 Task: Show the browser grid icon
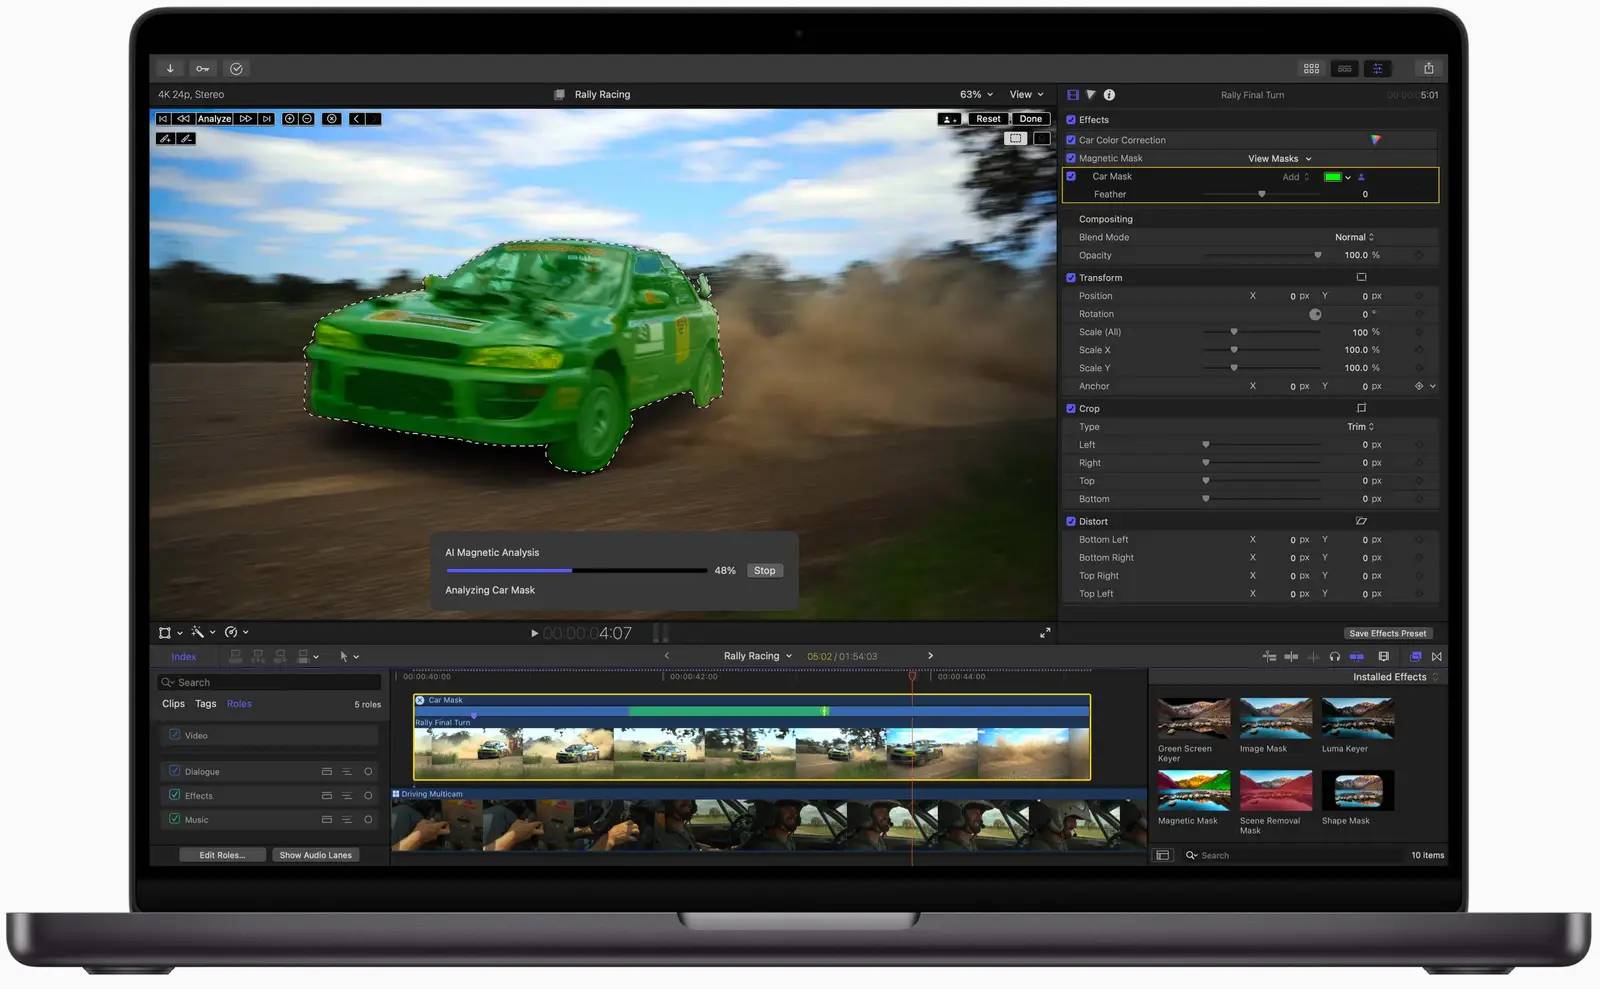(1311, 68)
